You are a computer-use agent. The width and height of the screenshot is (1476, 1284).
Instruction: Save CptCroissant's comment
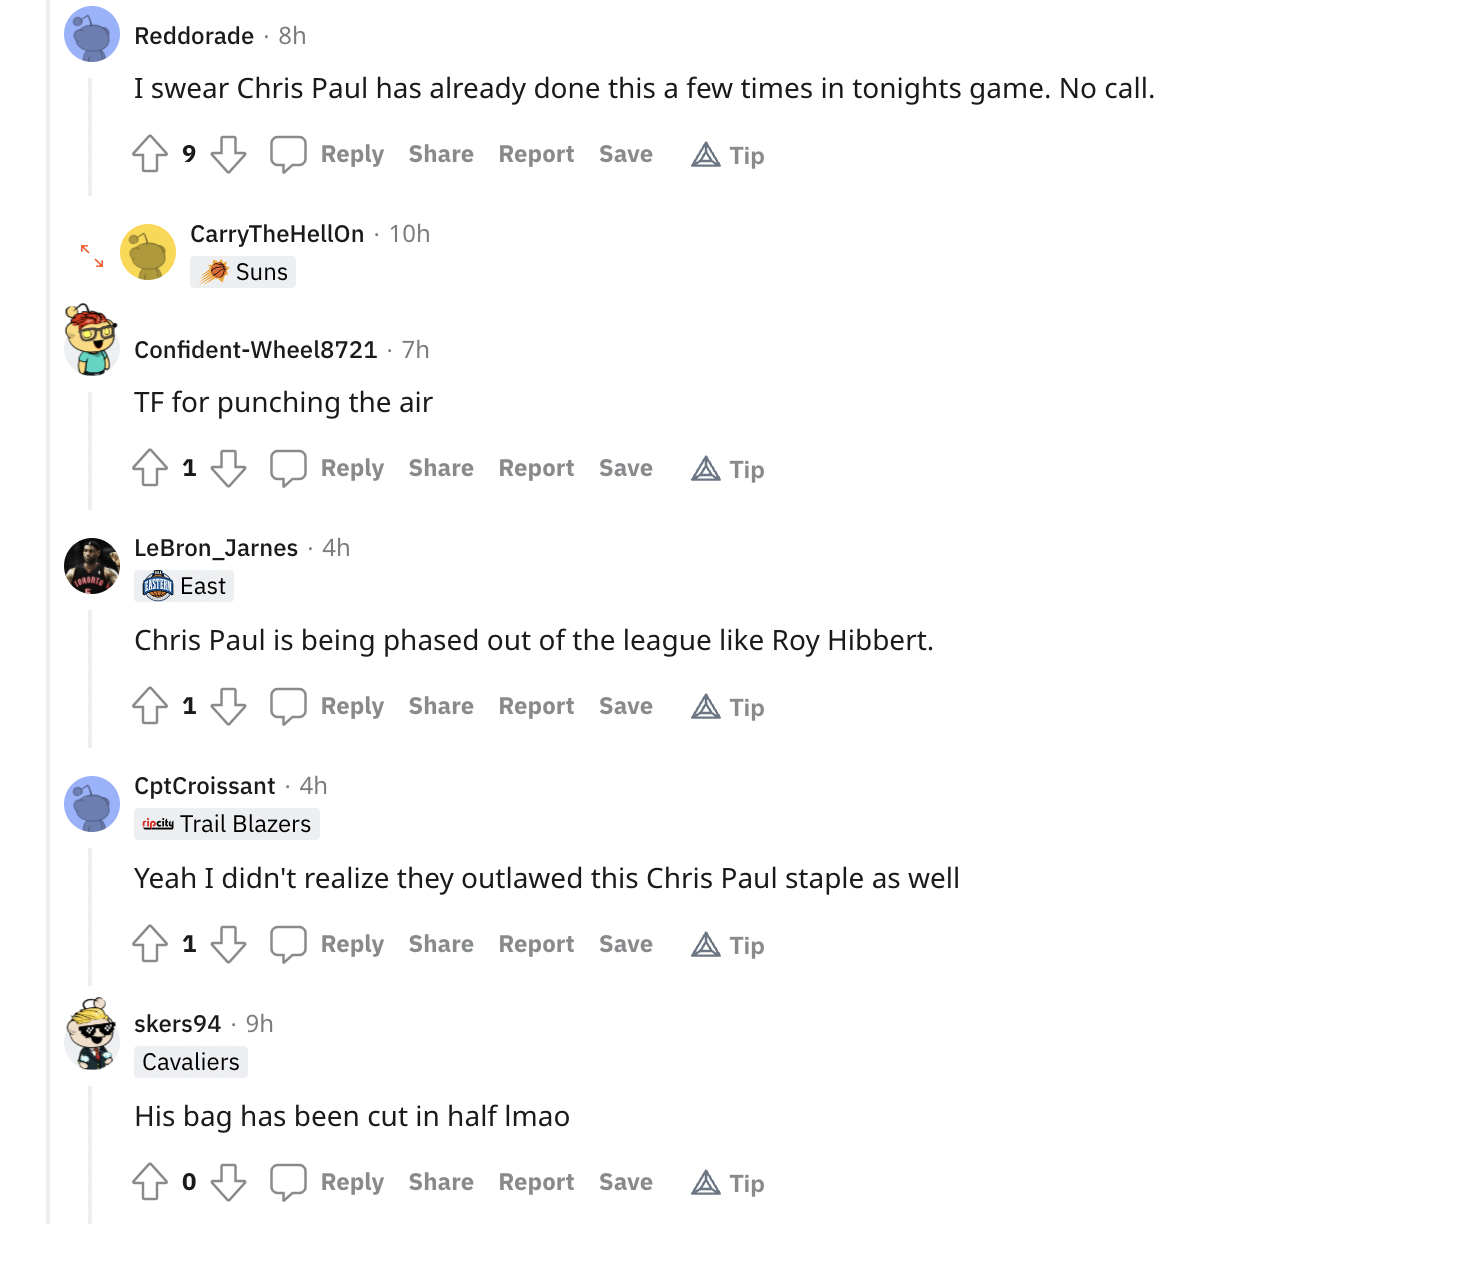tap(626, 944)
